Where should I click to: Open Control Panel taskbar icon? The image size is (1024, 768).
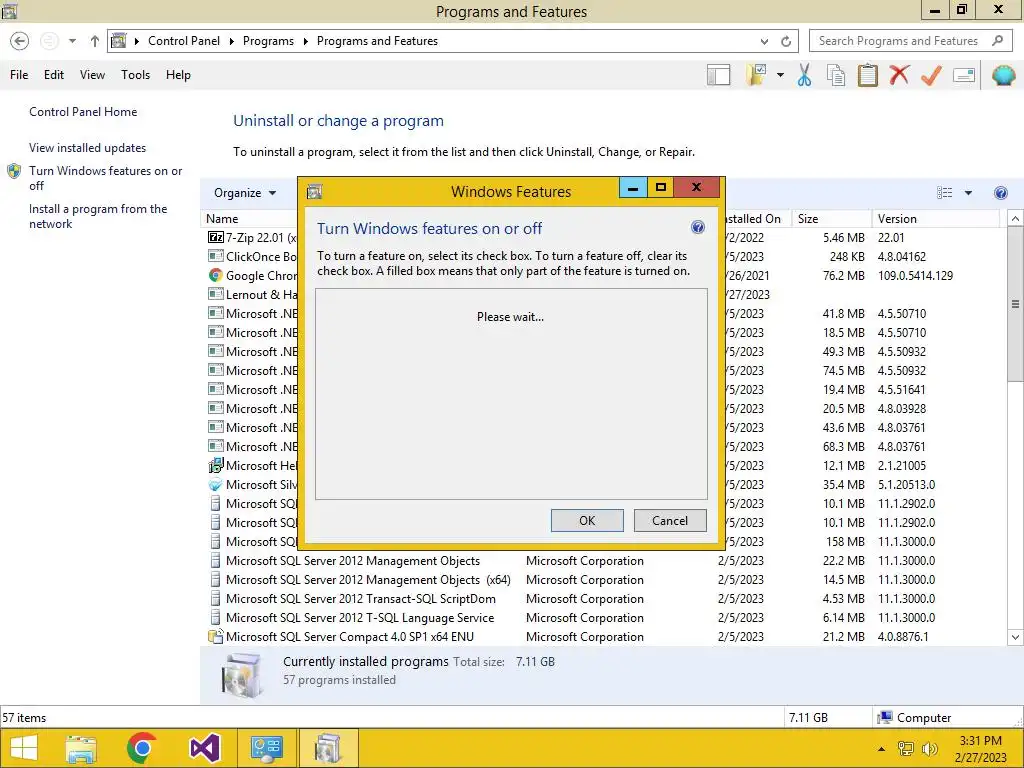coord(266,748)
